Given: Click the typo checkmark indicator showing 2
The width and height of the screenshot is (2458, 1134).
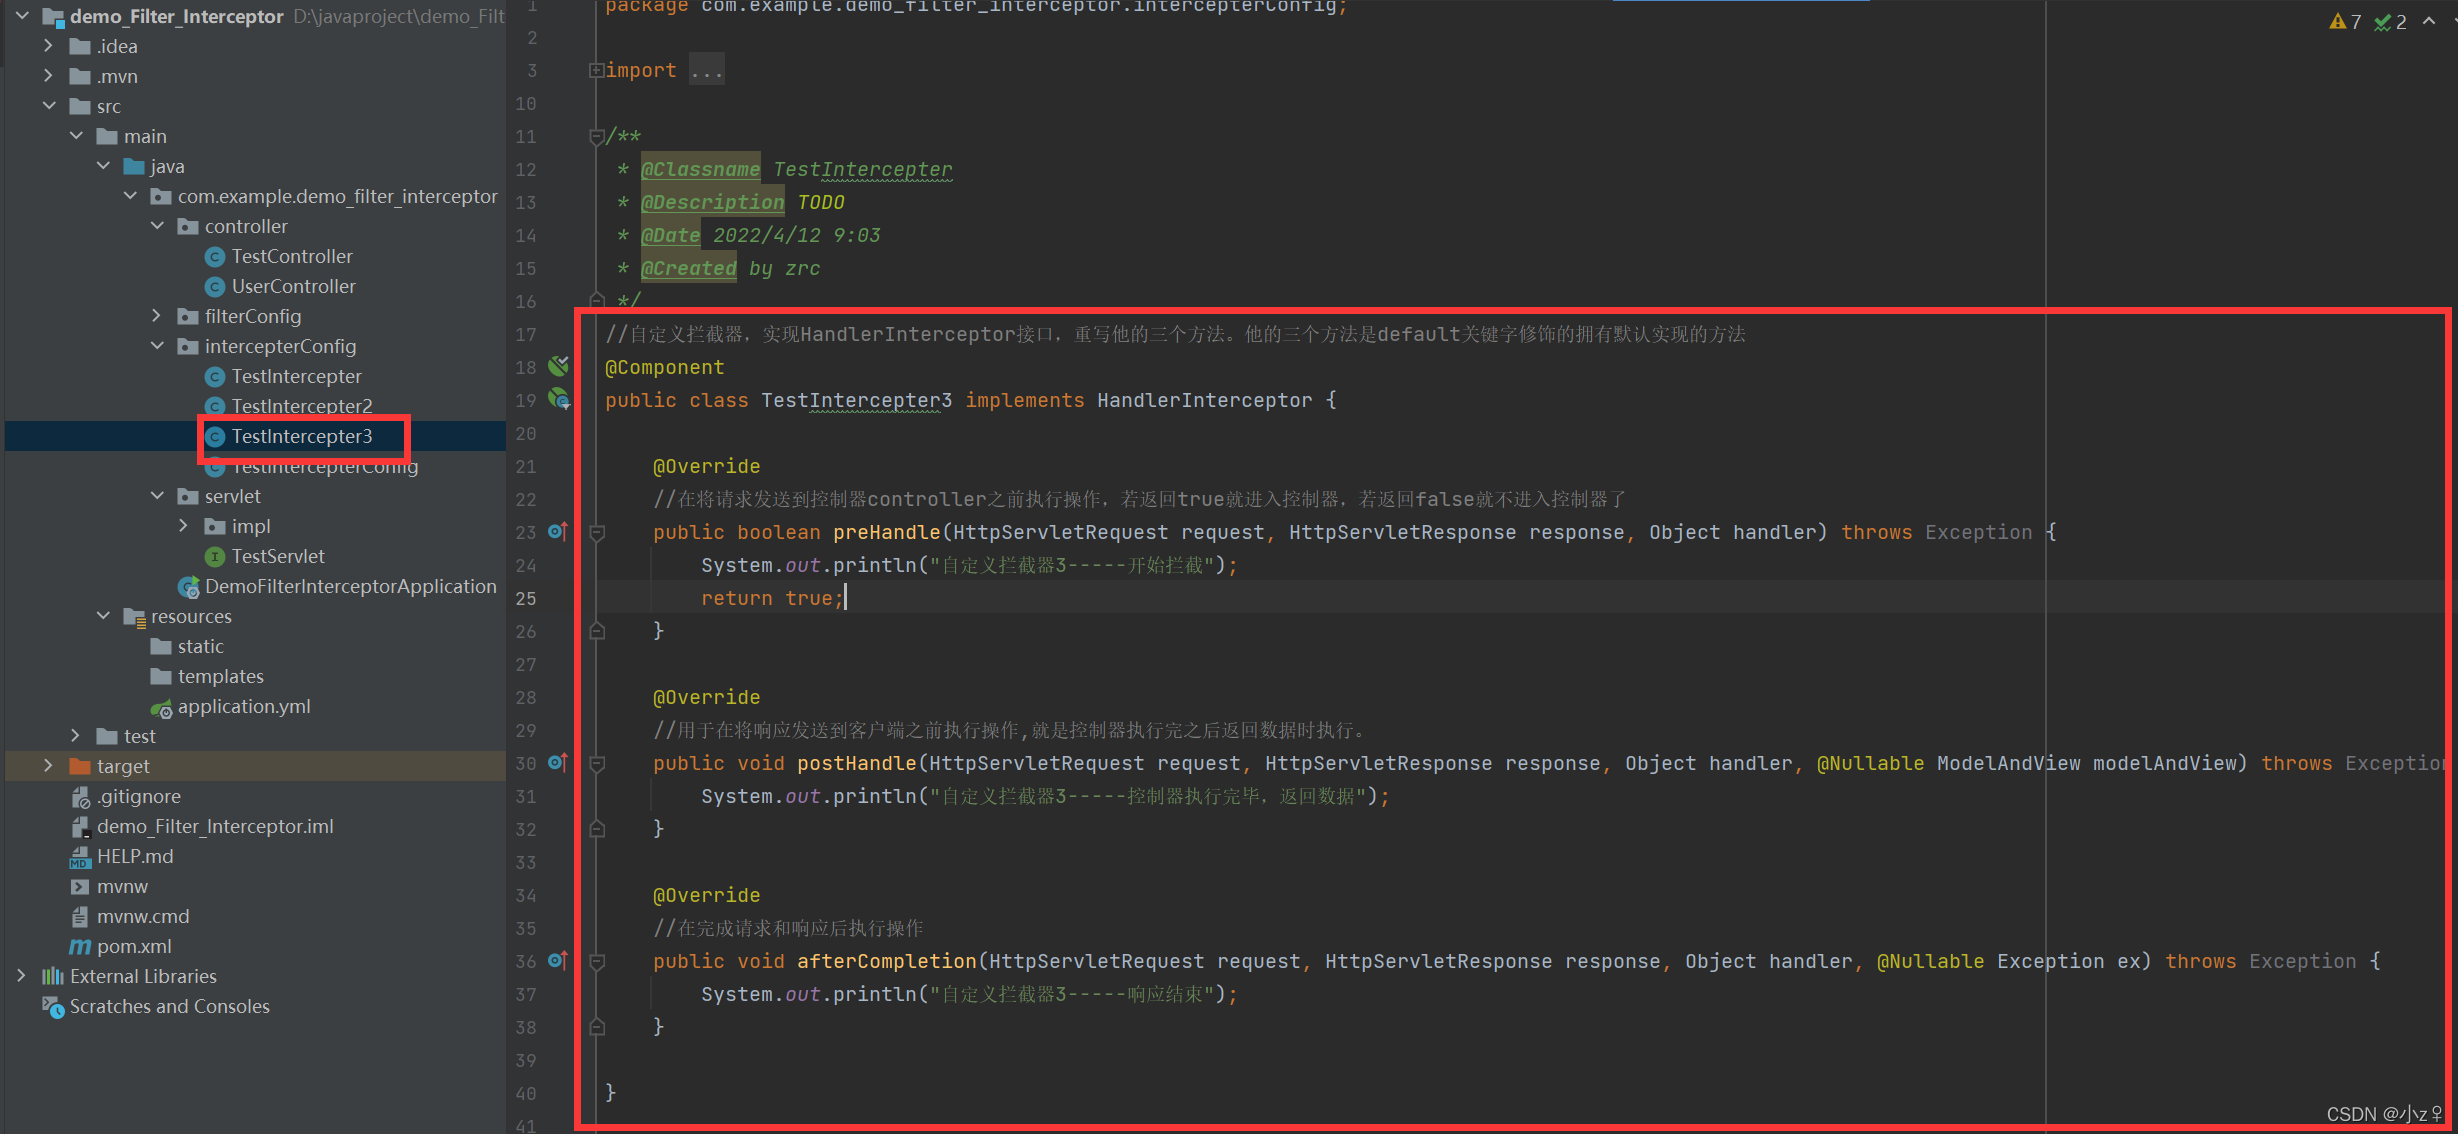Looking at the screenshot, I should (2390, 22).
